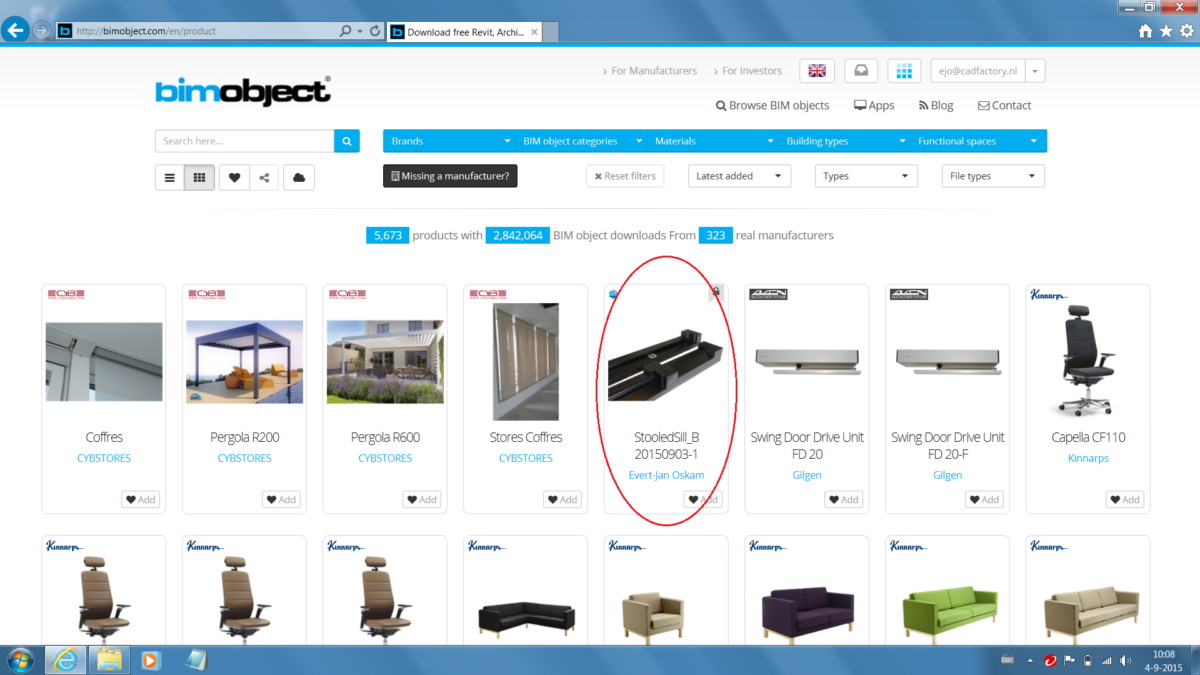This screenshot has height=675, width=1200.
Task: Open account dropdown arrow next to email
Action: (x=1035, y=71)
